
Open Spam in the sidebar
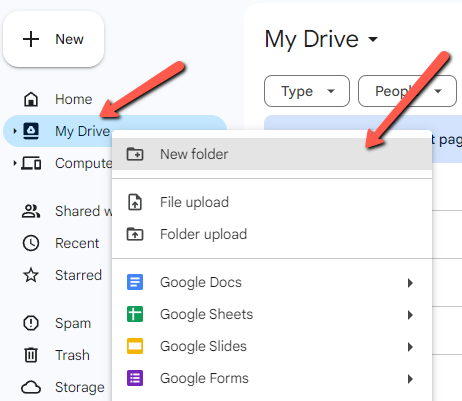tap(73, 323)
